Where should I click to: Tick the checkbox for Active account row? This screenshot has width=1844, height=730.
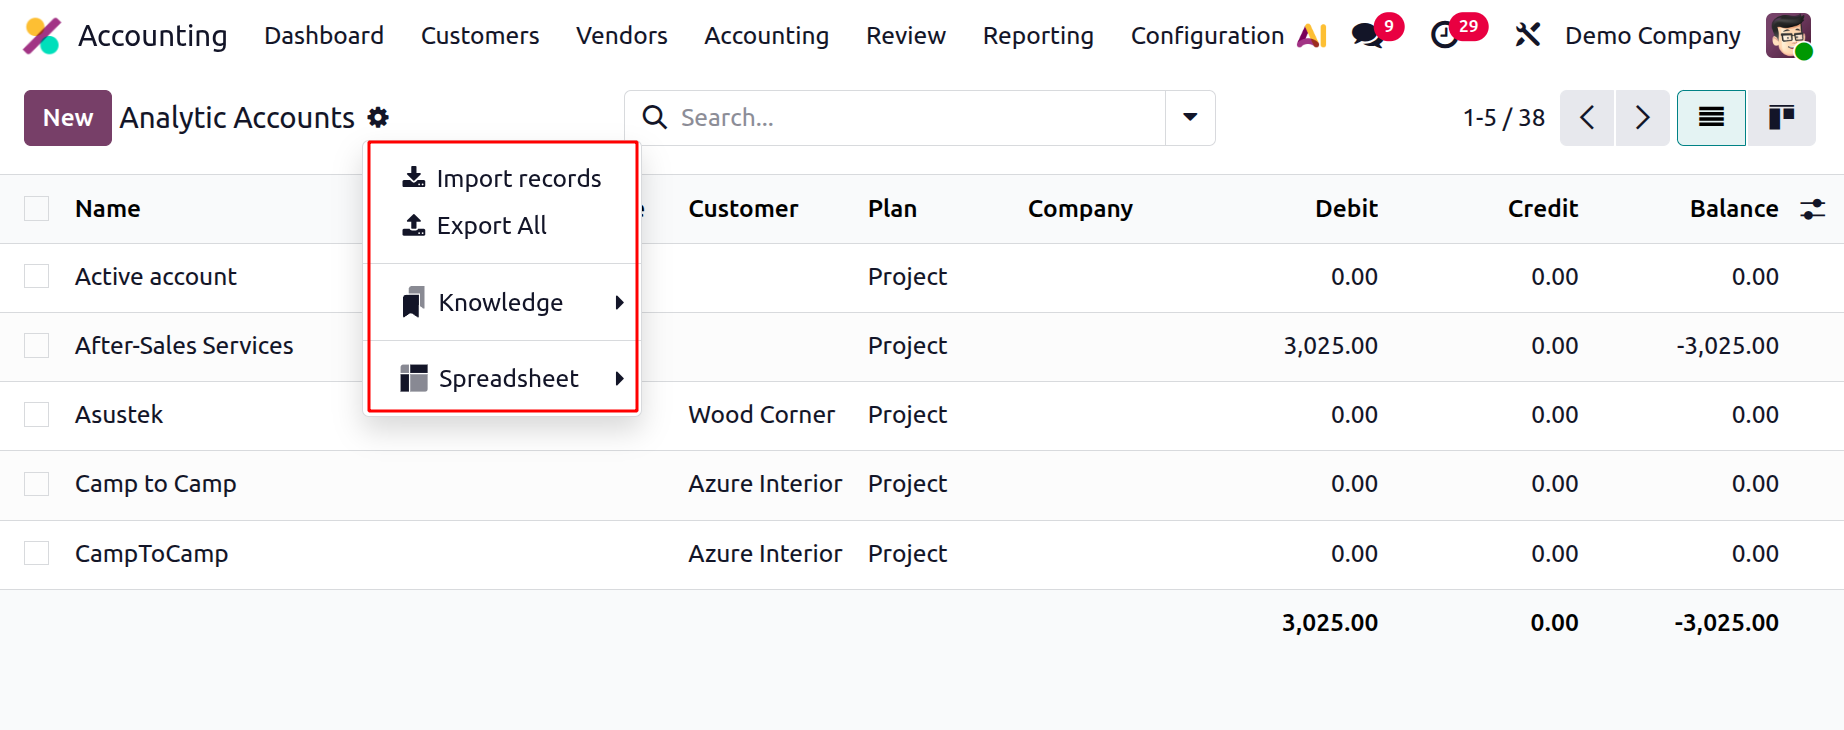pos(37,276)
